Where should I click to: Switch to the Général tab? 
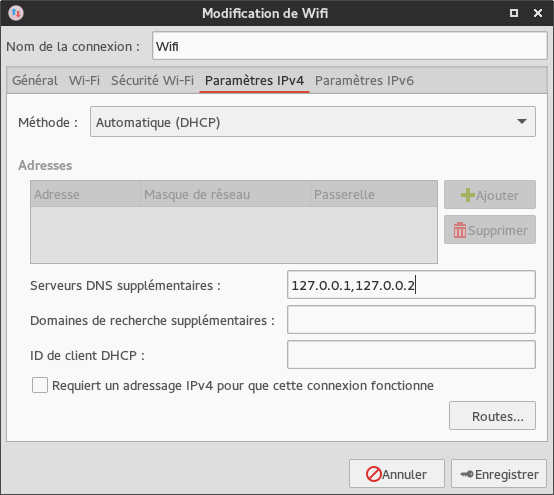tap(35, 81)
